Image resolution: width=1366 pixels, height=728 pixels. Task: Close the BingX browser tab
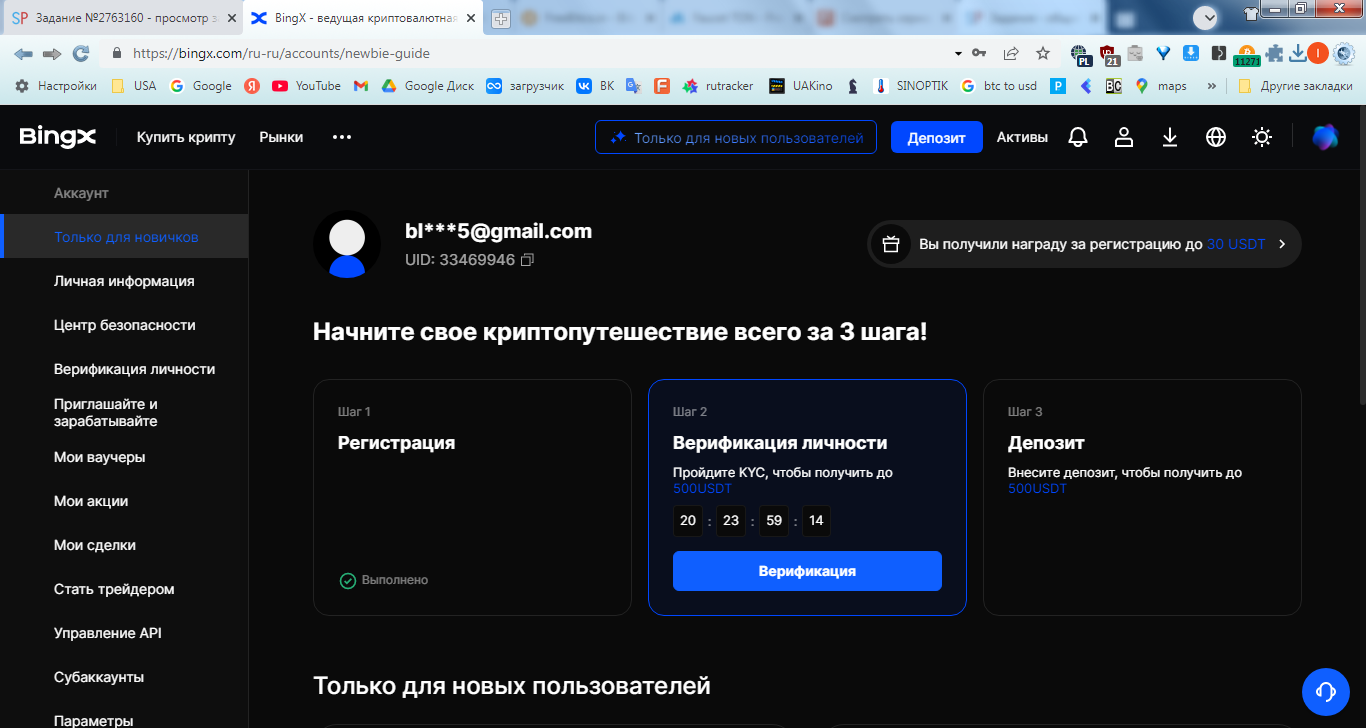click(x=471, y=18)
